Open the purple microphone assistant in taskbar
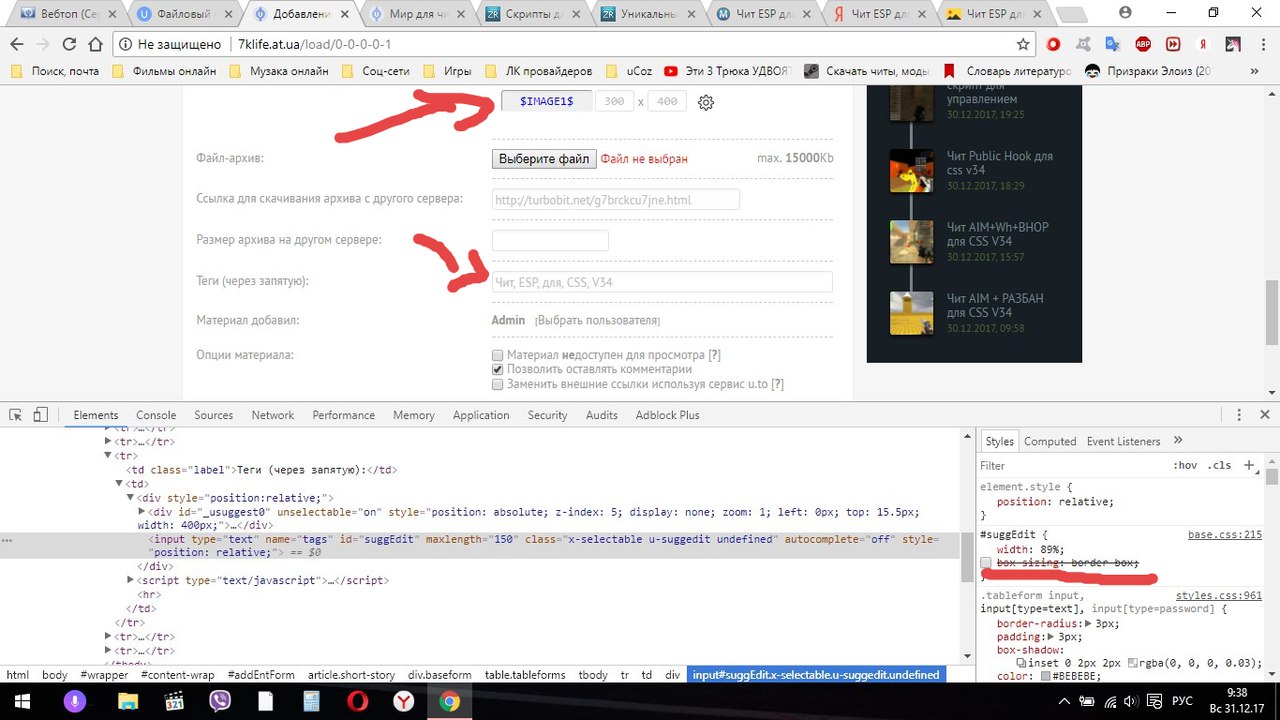The height and width of the screenshot is (720, 1280). tap(73, 702)
